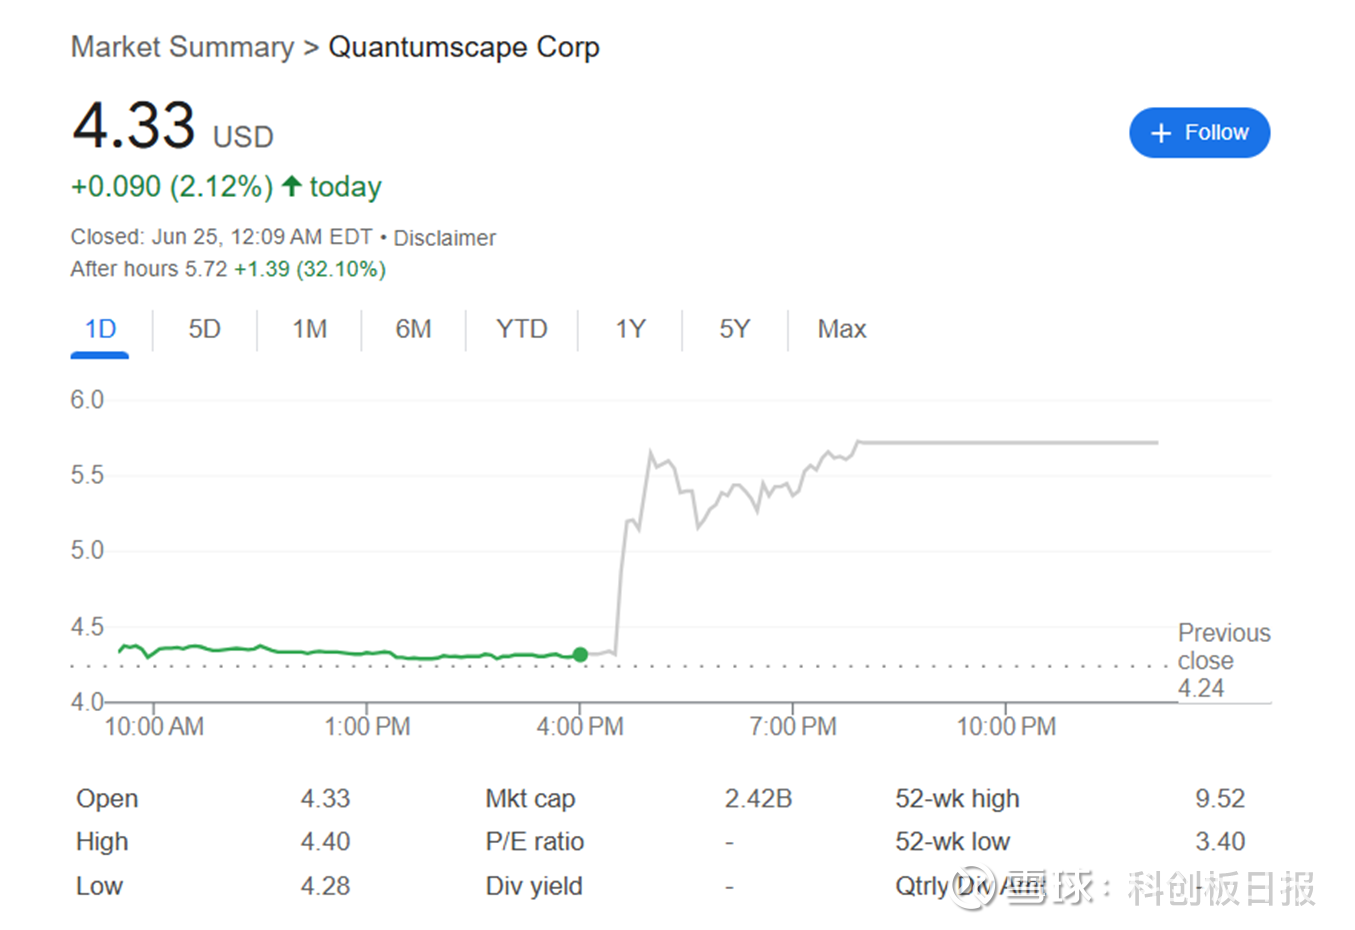
Task: Click the 52-wk high label
Action: tap(957, 798)
